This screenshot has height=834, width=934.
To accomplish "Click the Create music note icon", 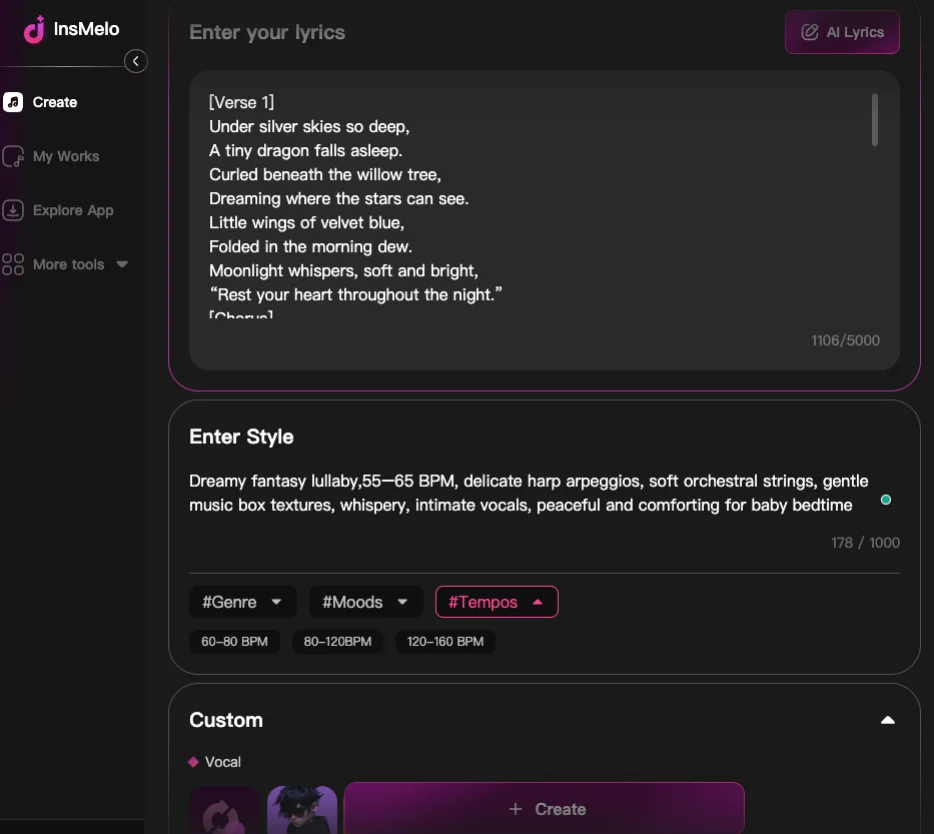I will (x=13, y=102).
